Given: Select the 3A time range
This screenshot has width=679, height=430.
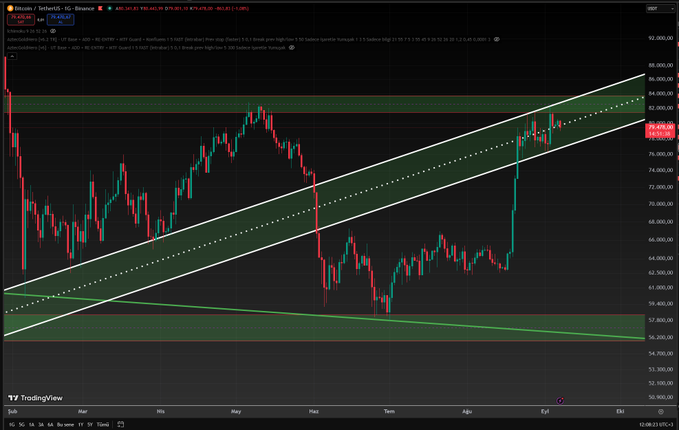Looking at the screenshot, I should 41,425.
